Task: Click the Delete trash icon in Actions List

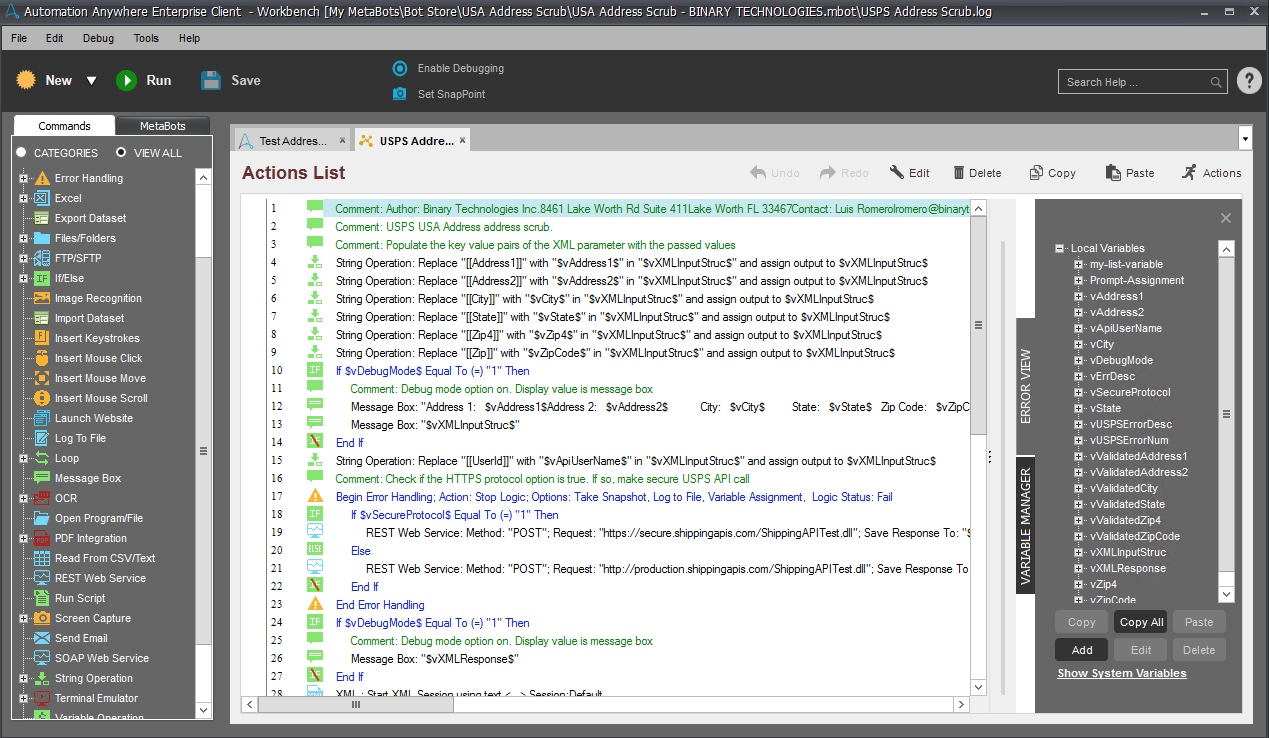Action: (x=959, y=173)
